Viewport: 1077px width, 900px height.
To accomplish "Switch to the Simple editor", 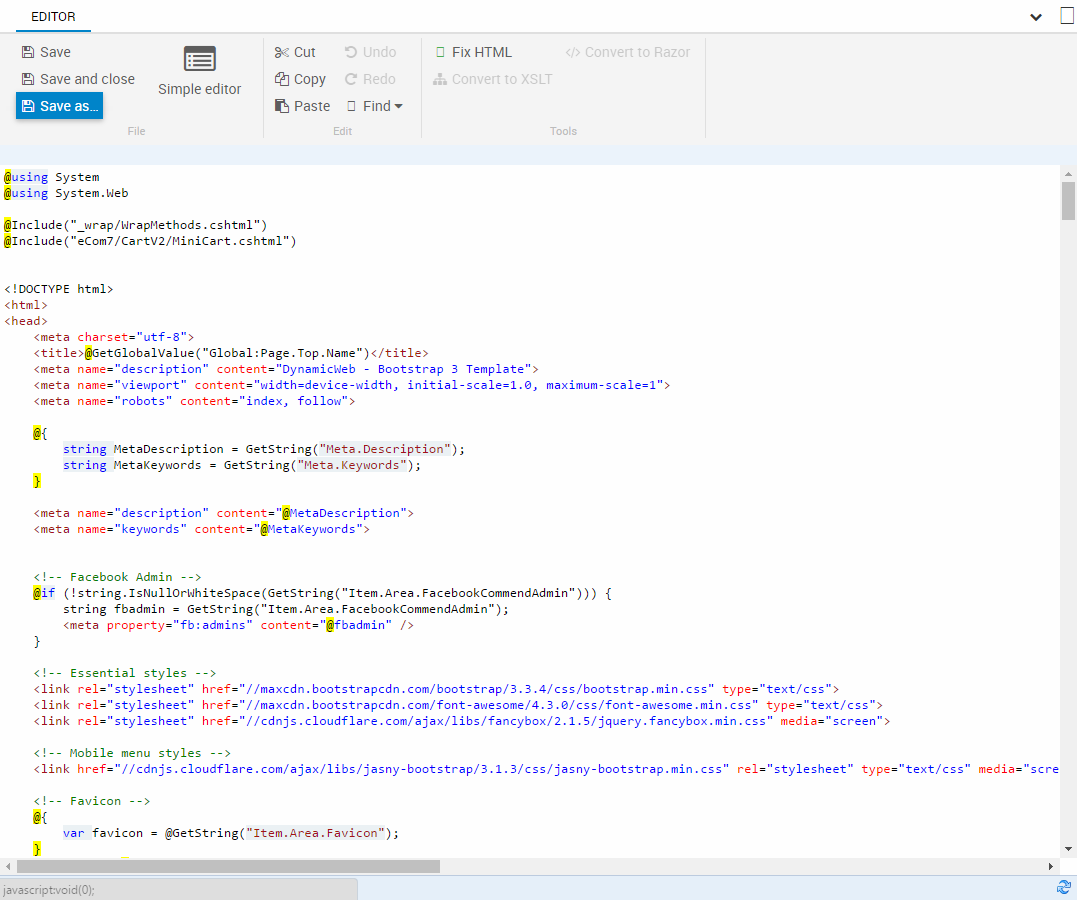I will pyautogui.click(x=200, y=71).
